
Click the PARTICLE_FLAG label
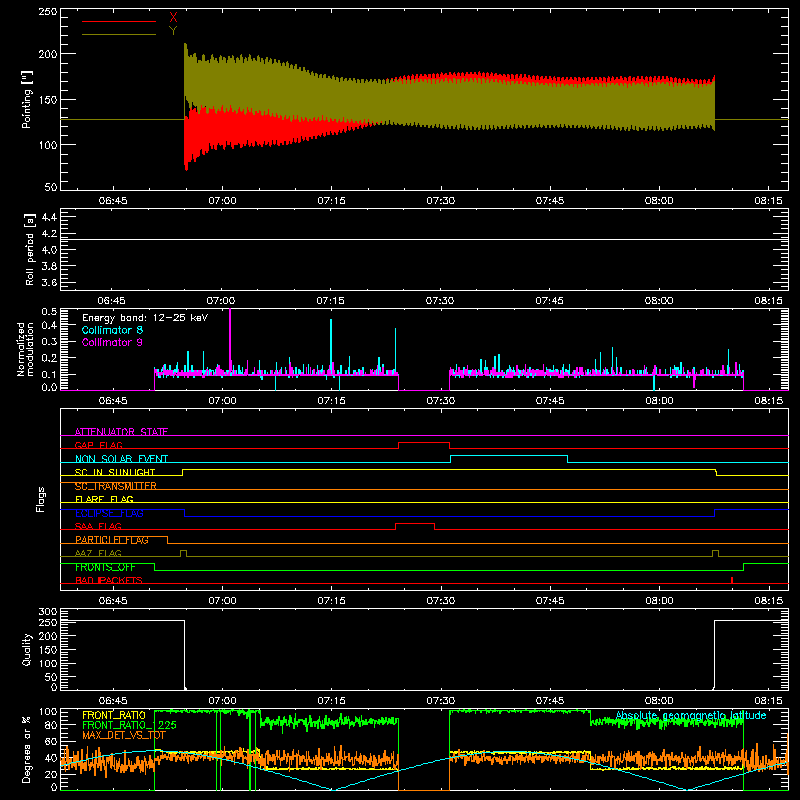pyautogui.click(x=112, y=540)
